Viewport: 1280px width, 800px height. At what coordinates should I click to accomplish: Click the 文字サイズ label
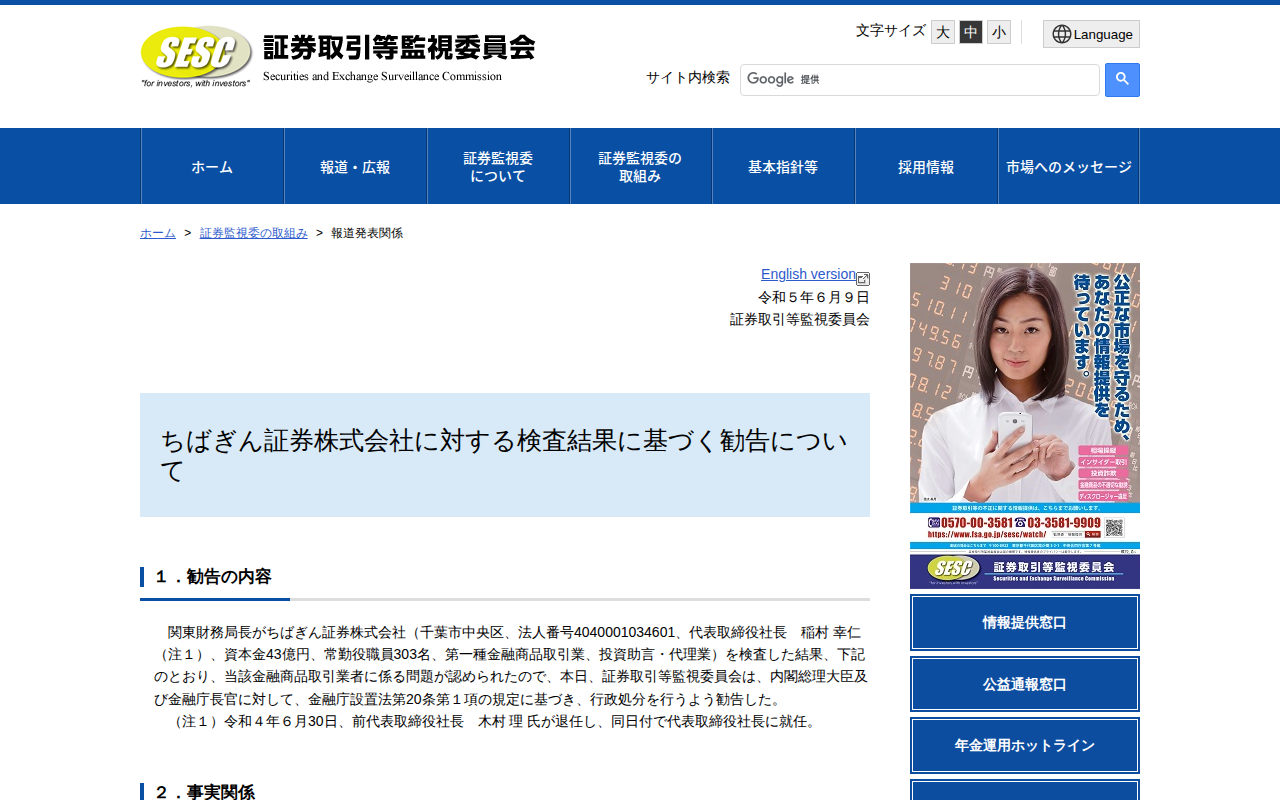click(x=891, y=30)
